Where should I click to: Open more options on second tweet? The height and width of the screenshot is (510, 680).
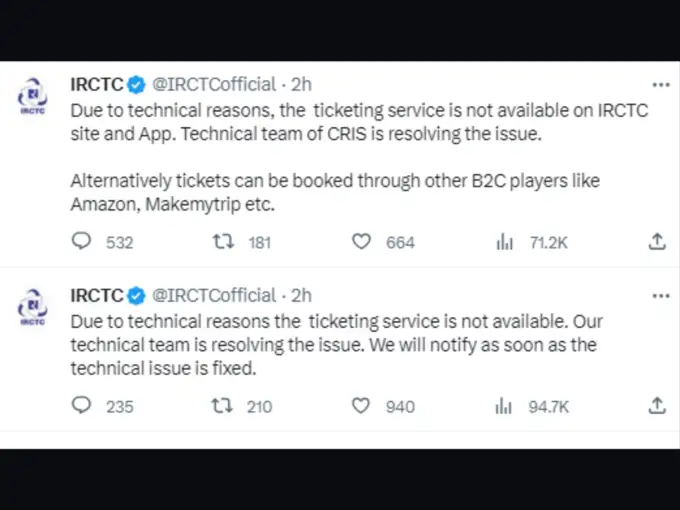pos(661,296)
